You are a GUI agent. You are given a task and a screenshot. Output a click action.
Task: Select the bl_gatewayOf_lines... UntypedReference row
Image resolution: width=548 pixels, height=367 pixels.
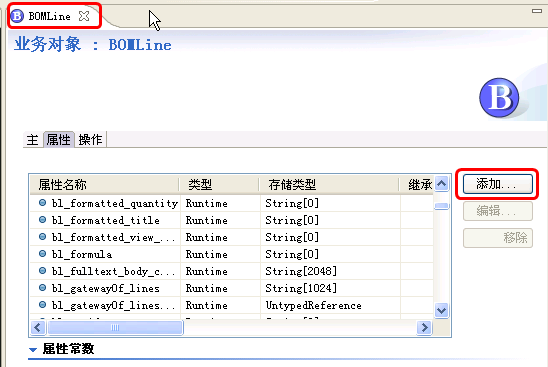[x=232, y=305]
